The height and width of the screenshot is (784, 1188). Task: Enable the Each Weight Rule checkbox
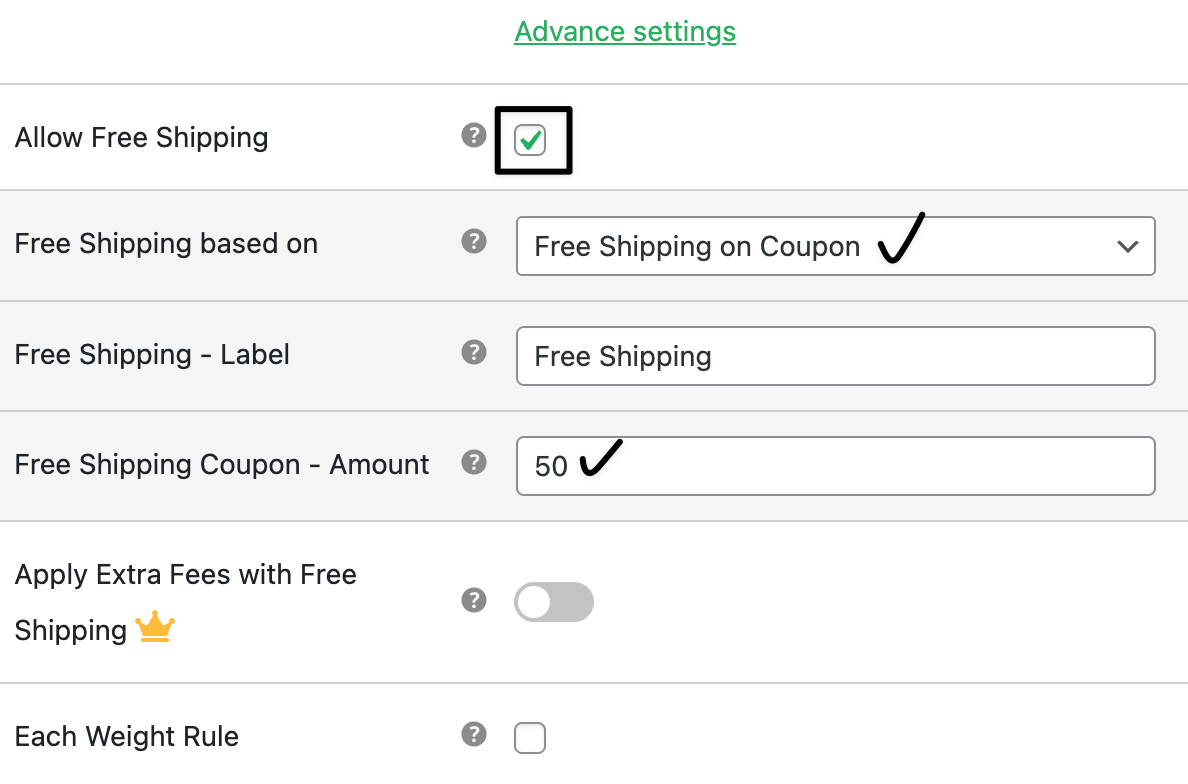pyautogui.click(x=530, y=738)
